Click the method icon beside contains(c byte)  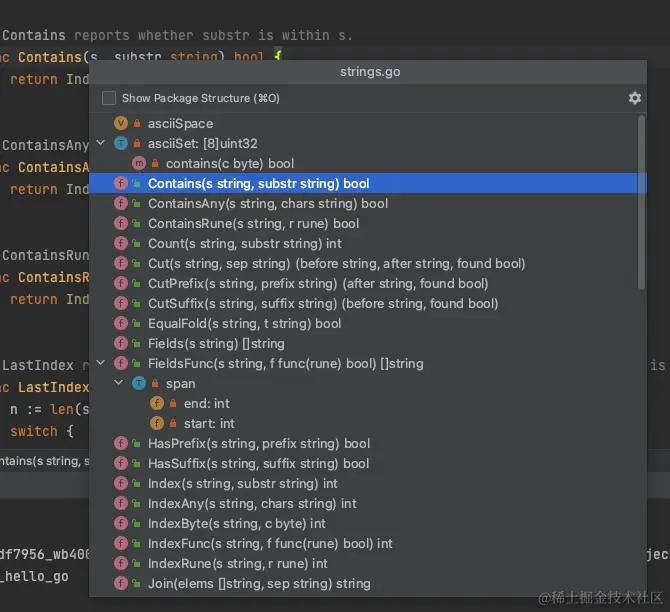tap(139, 163)
